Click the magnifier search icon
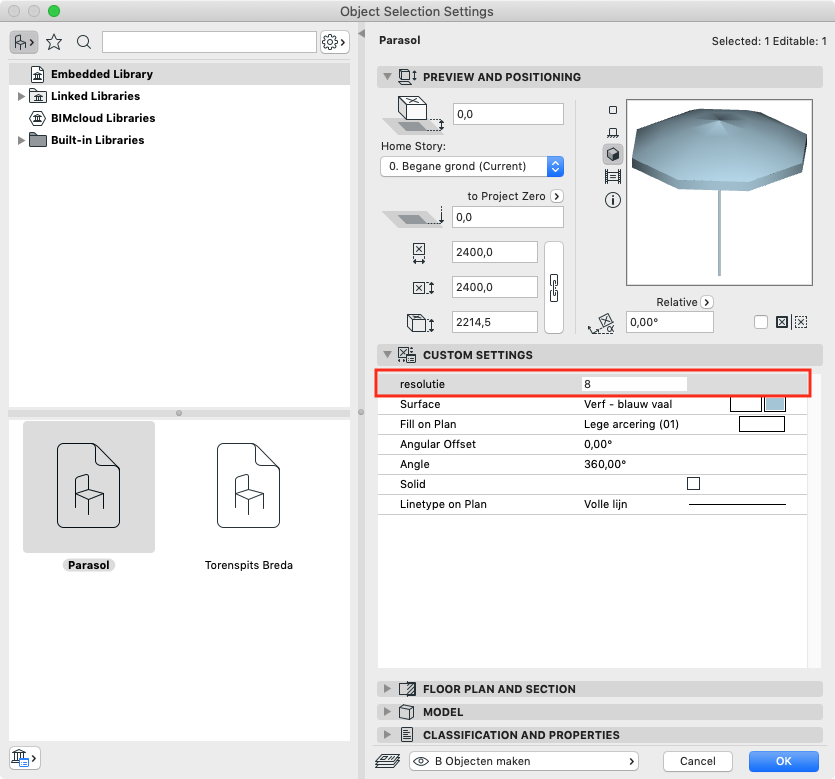Viewport: 835px width, 779px height. click(84, 42)
